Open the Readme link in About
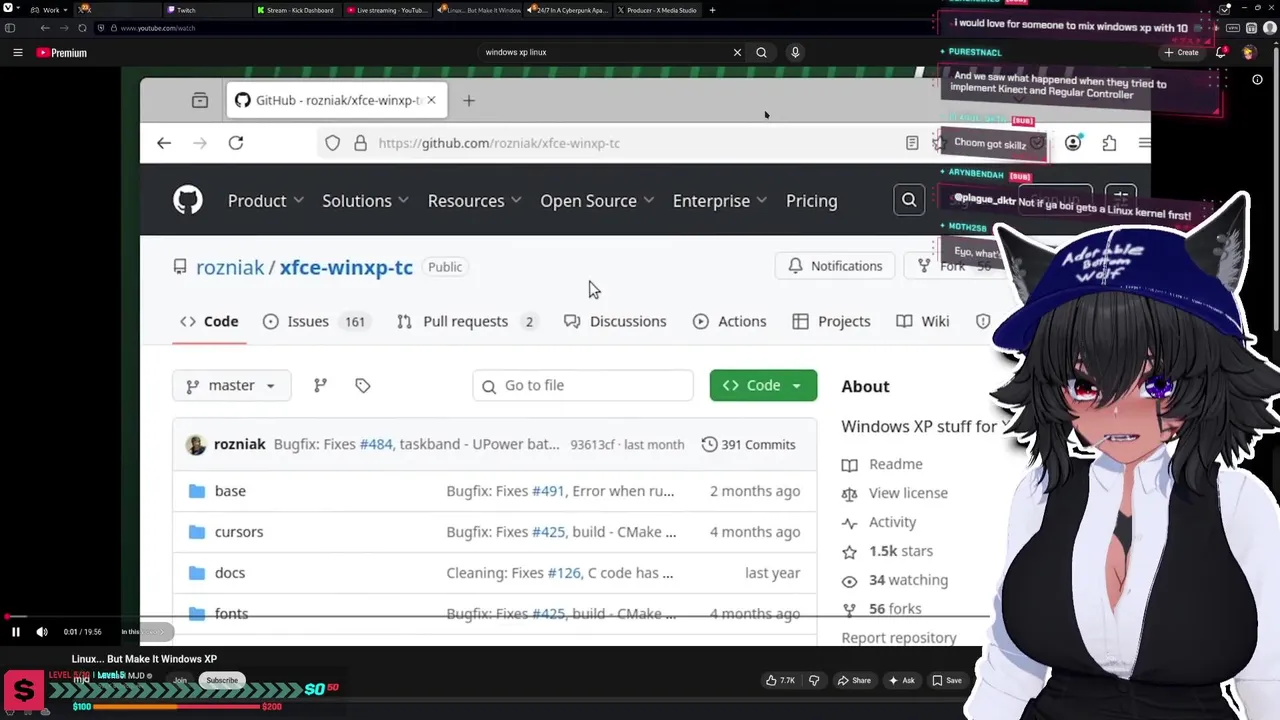The image size is (1280, 720). 882,464
